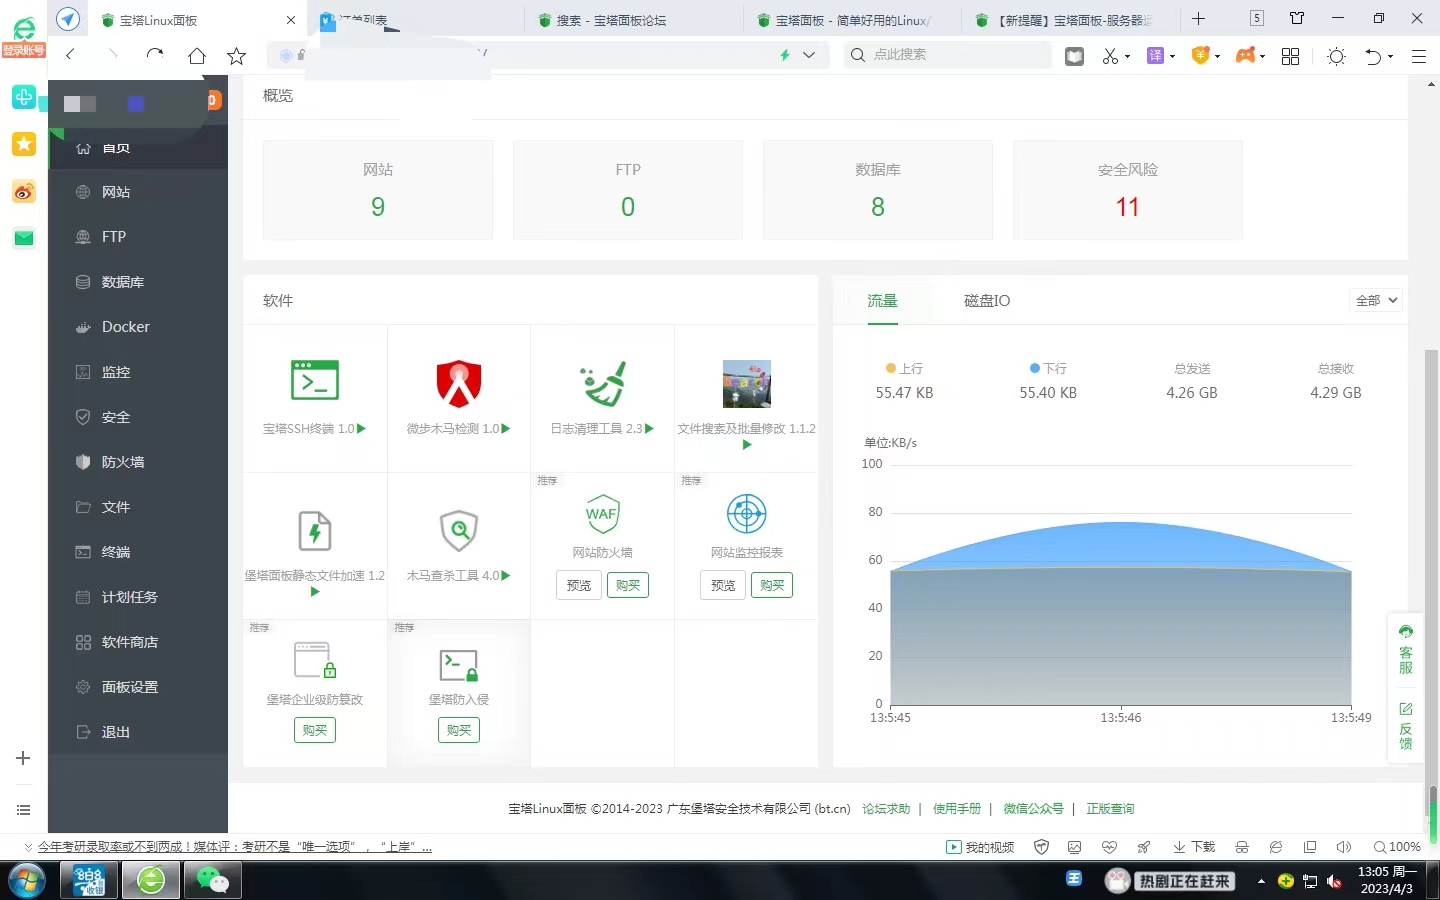Open the 堡塔面板静态文件加速 lightning file icon
Viewport: 1440px width, 900px height.
pyautogui.click(x=315, y=531)
